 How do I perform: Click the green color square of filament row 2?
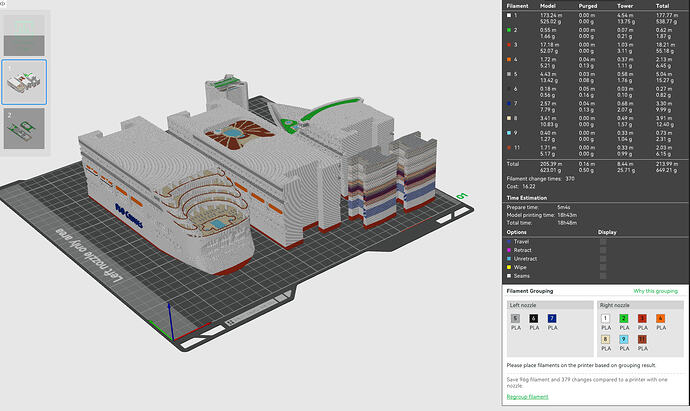(509, 30)
